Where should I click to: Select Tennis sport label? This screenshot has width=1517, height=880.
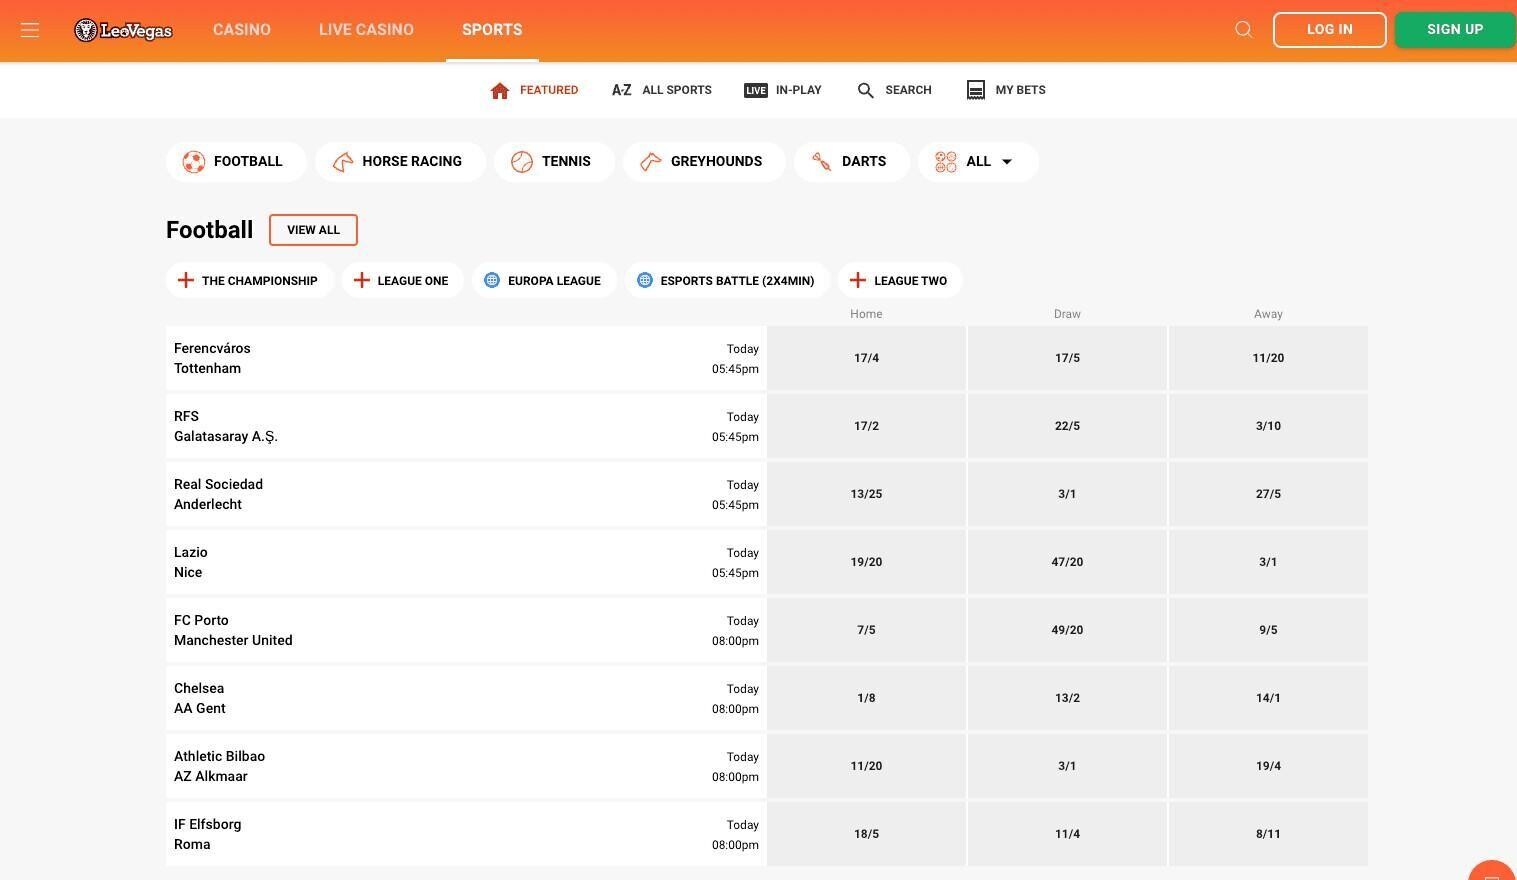566,162
